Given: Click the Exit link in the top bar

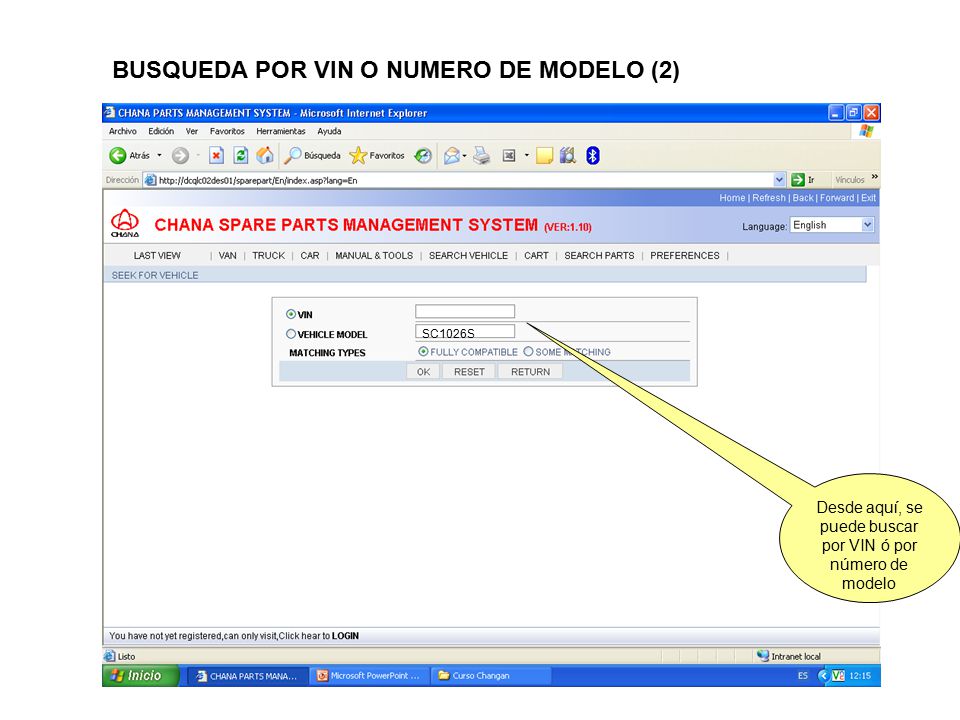Looking at the screenshot, I should 868,198.
